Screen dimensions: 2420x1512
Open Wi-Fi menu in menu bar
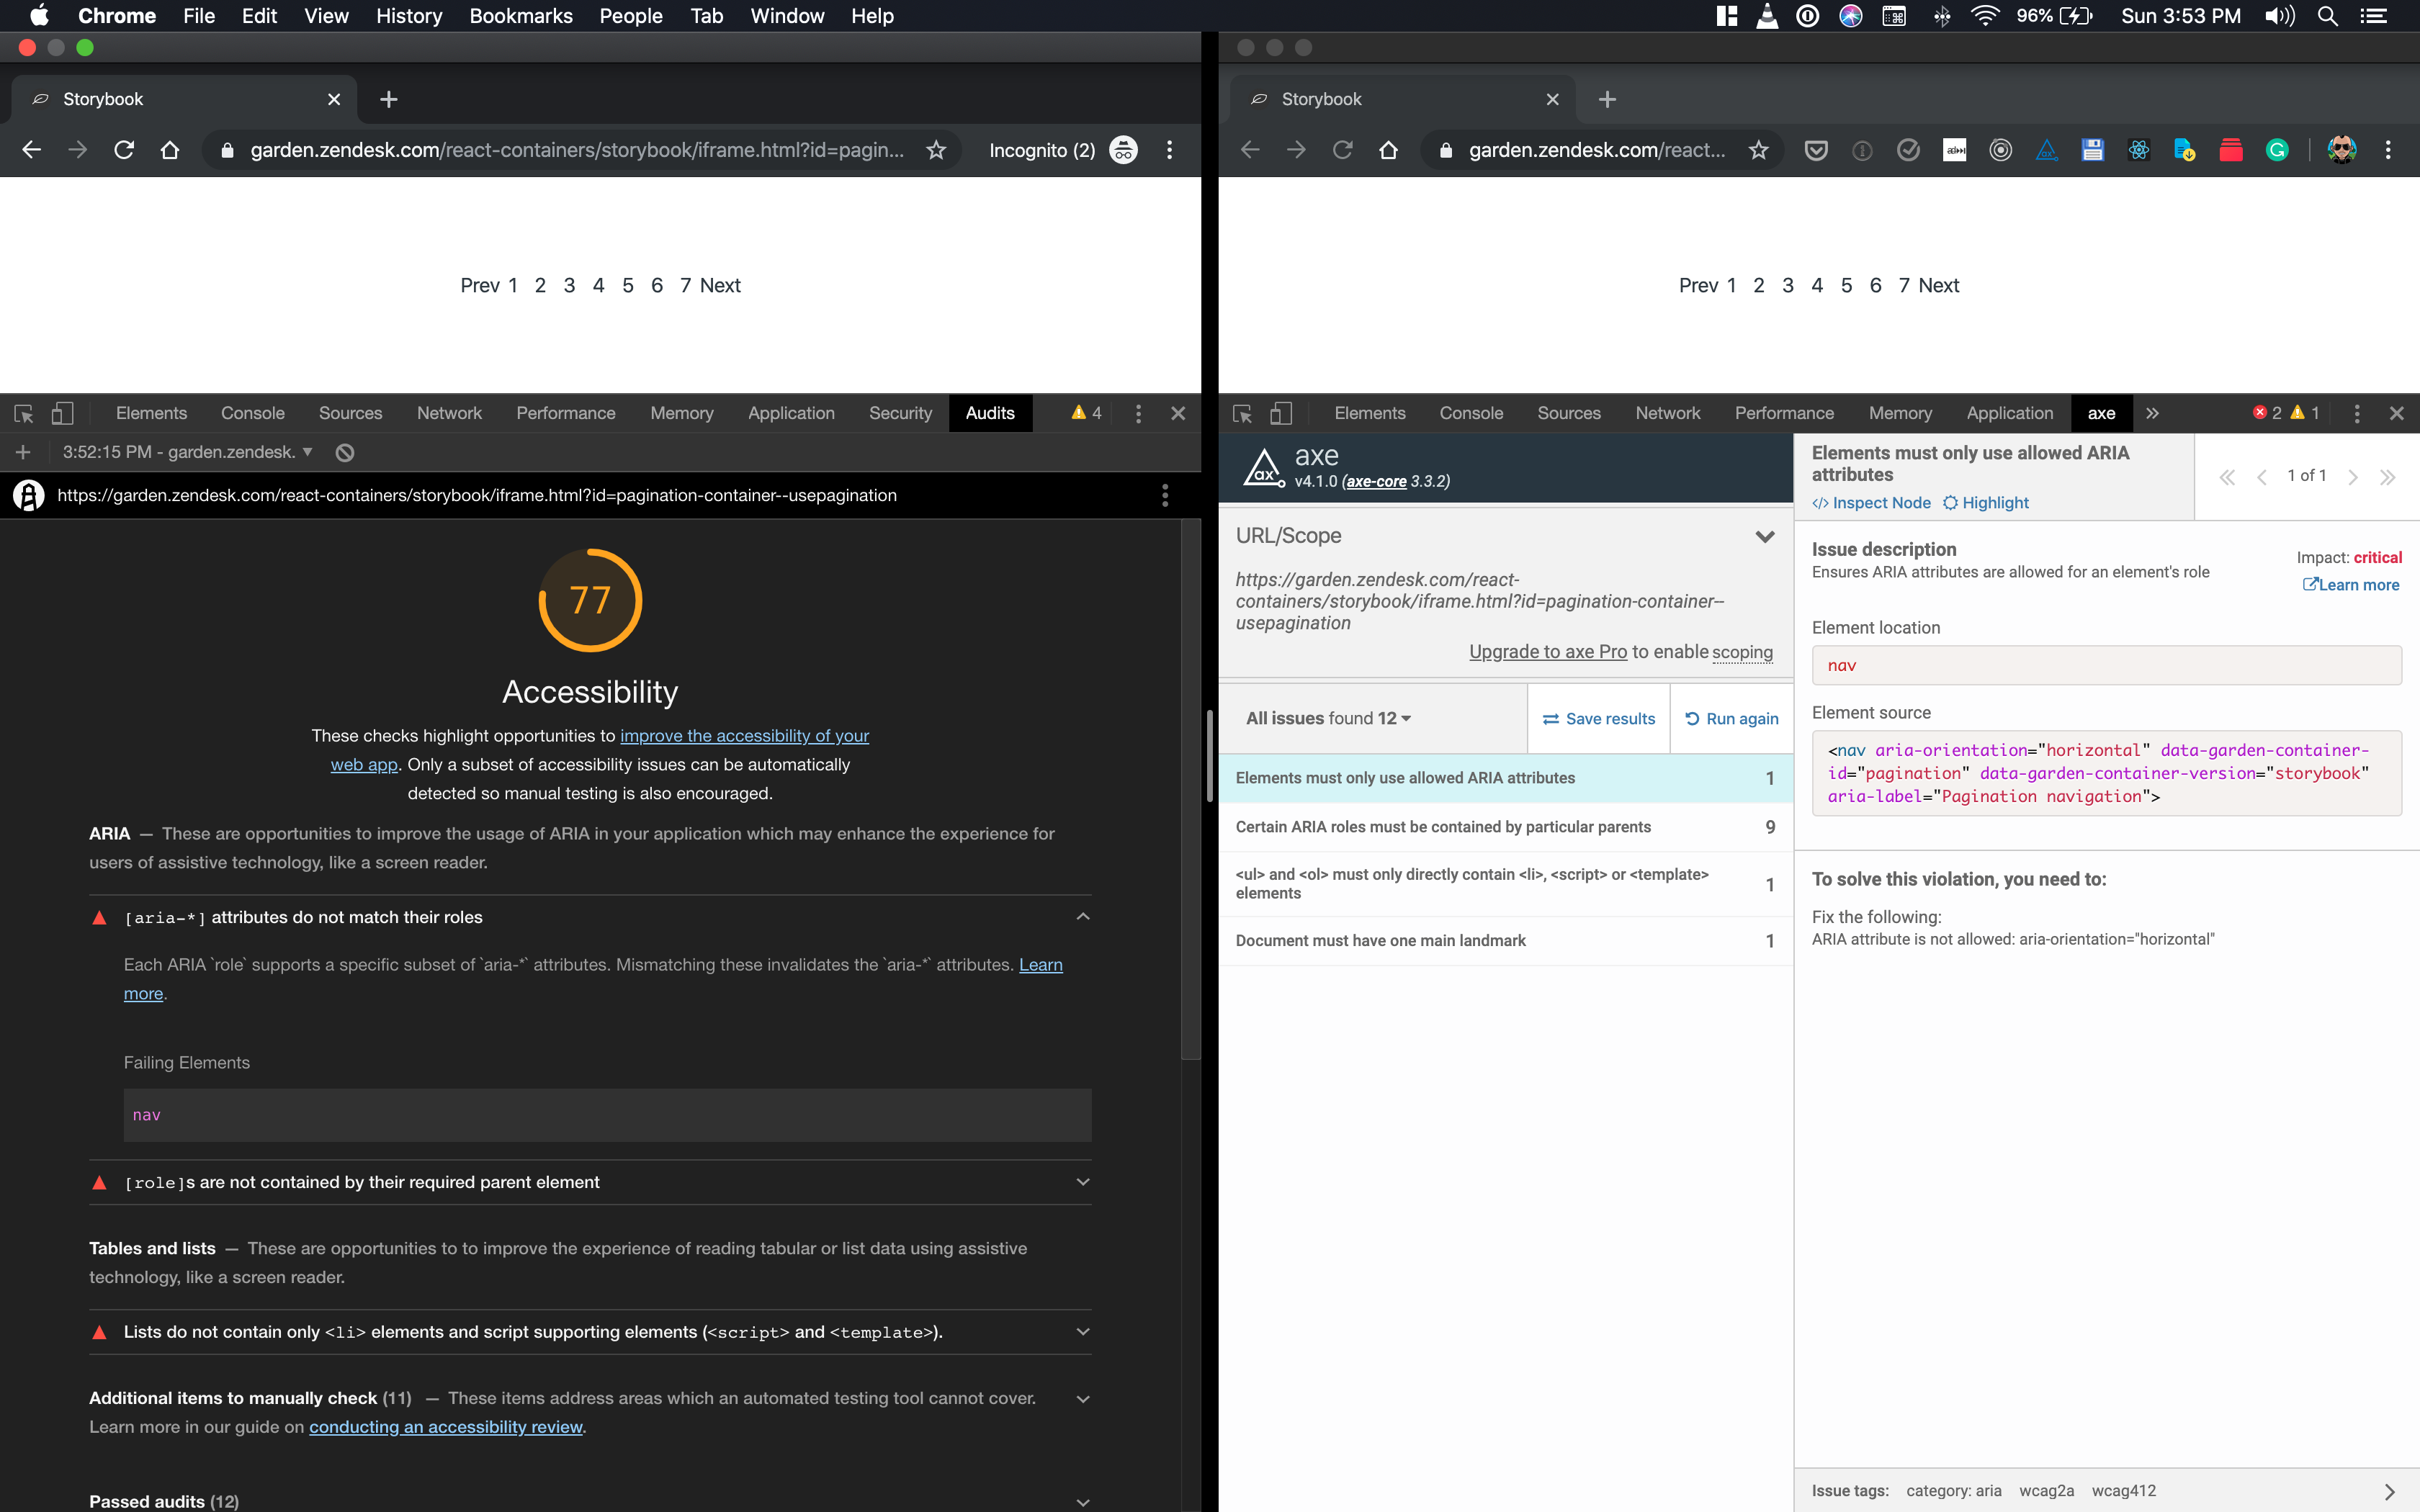tap(1984, 16)
